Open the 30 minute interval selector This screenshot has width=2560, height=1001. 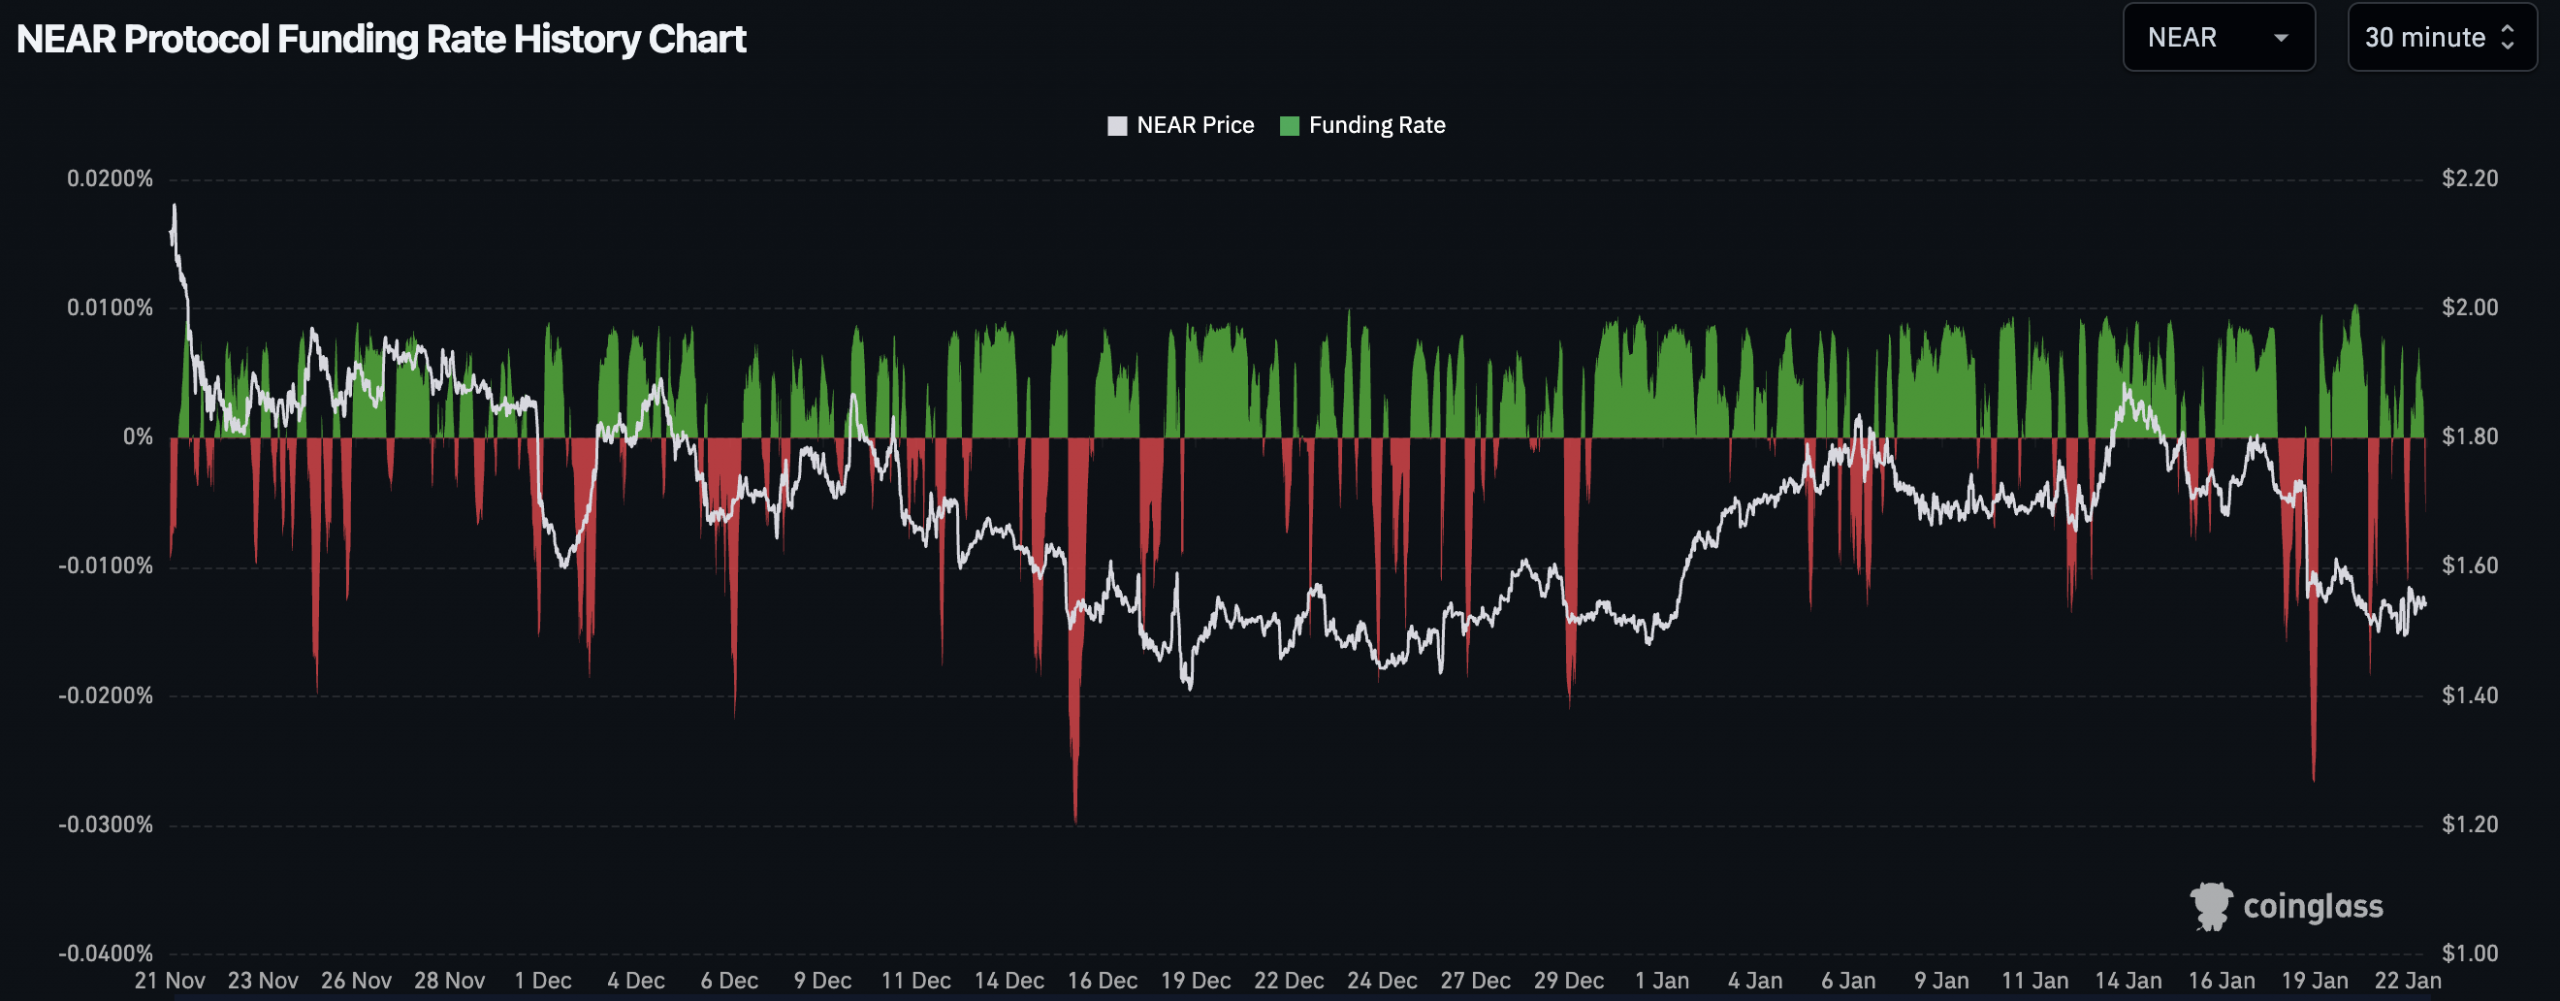2439,38
